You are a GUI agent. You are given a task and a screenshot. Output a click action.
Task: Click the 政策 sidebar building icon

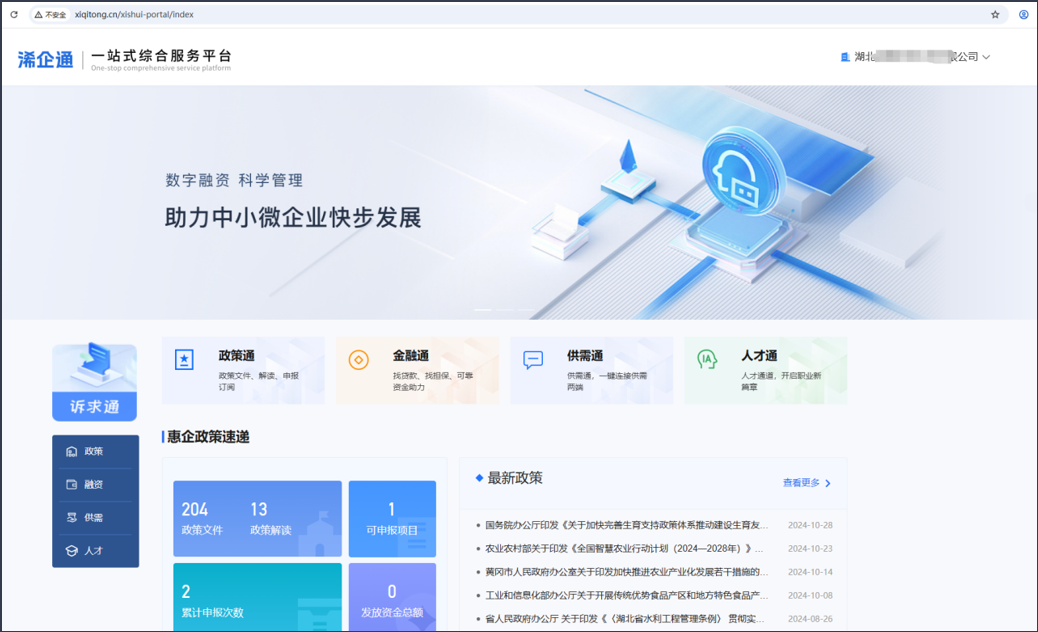[x=71, y=451]
